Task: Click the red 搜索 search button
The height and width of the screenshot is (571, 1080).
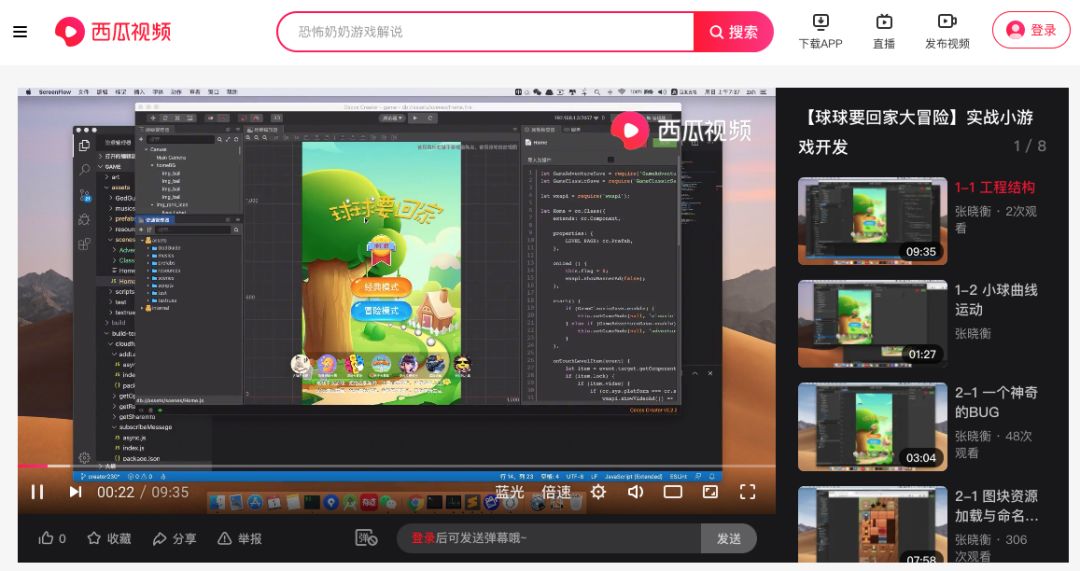Action: click(x=734, y=32)
